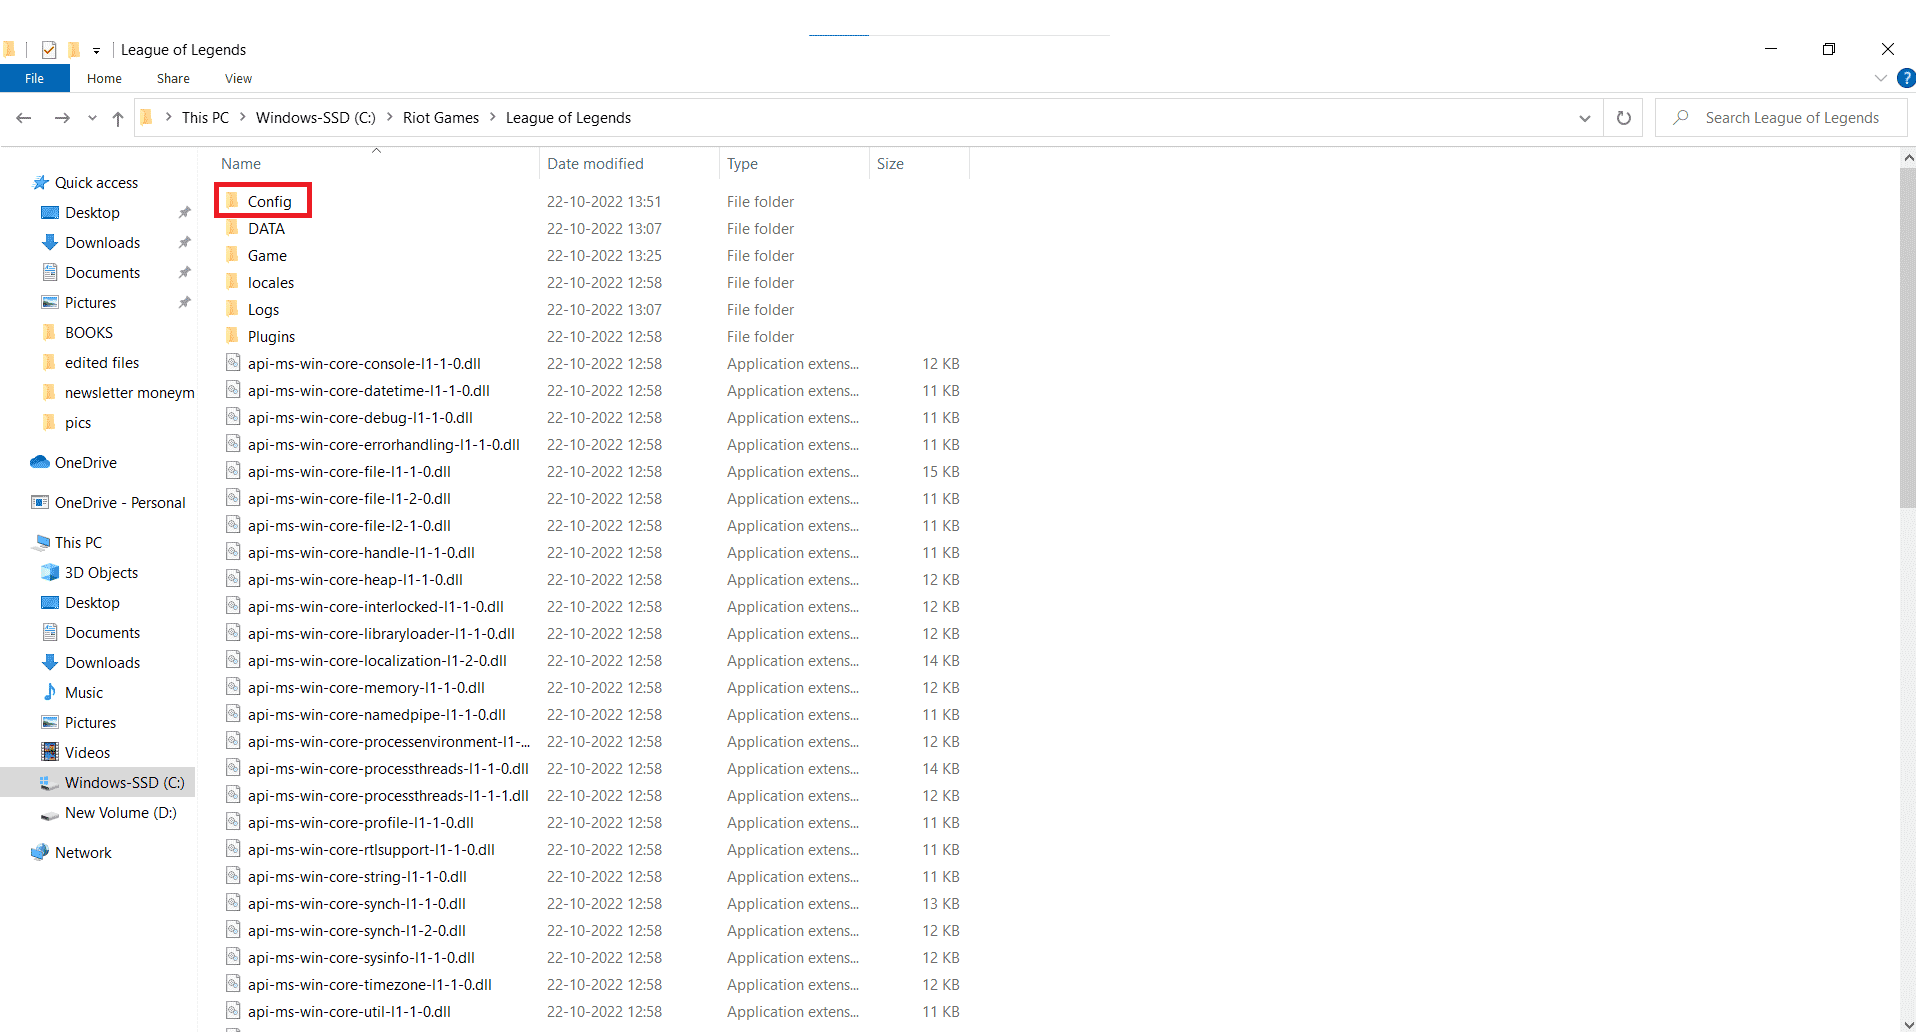The height and width of the screenshot is (1032, 1916).
Task: Open Customize Quick Access Toolbar dropdown
Action: [x=96, y=50]
